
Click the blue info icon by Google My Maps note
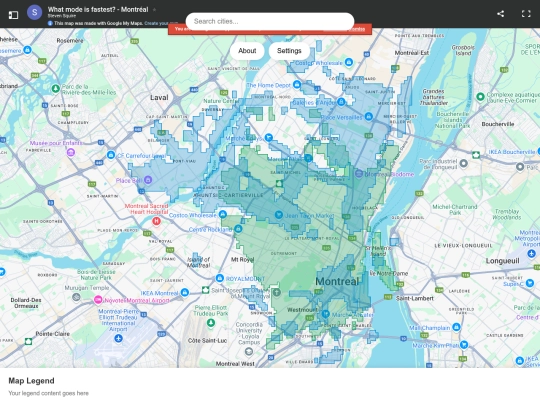[50, 23]
